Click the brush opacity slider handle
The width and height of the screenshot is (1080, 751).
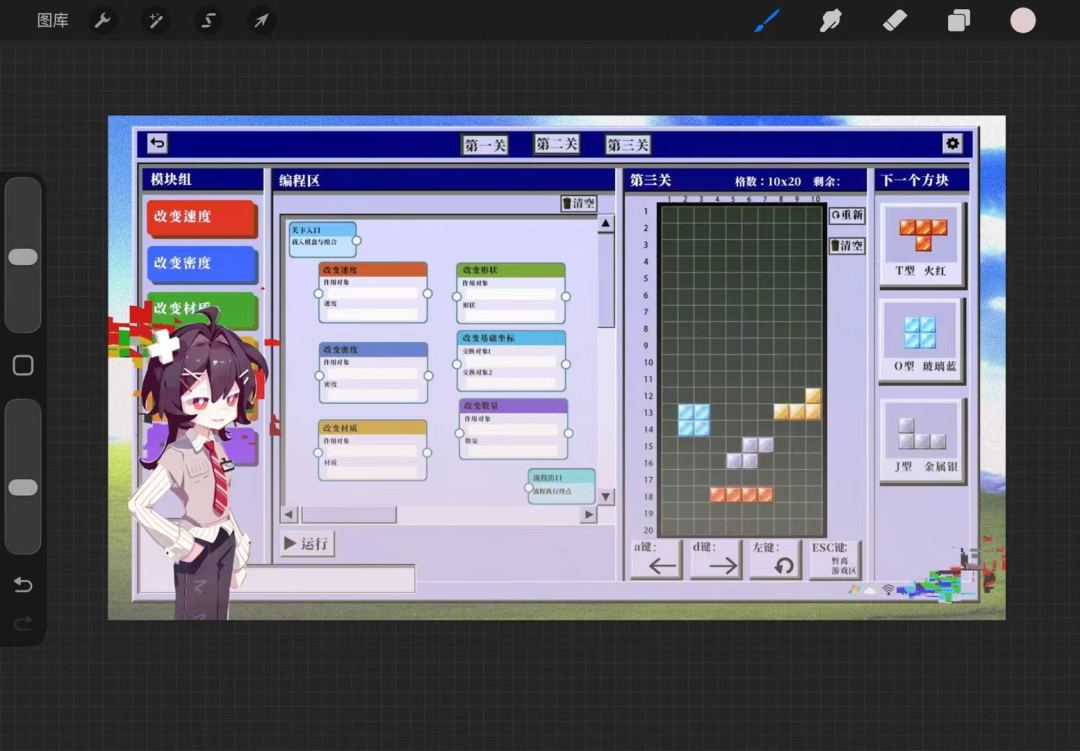coord(23,487)
